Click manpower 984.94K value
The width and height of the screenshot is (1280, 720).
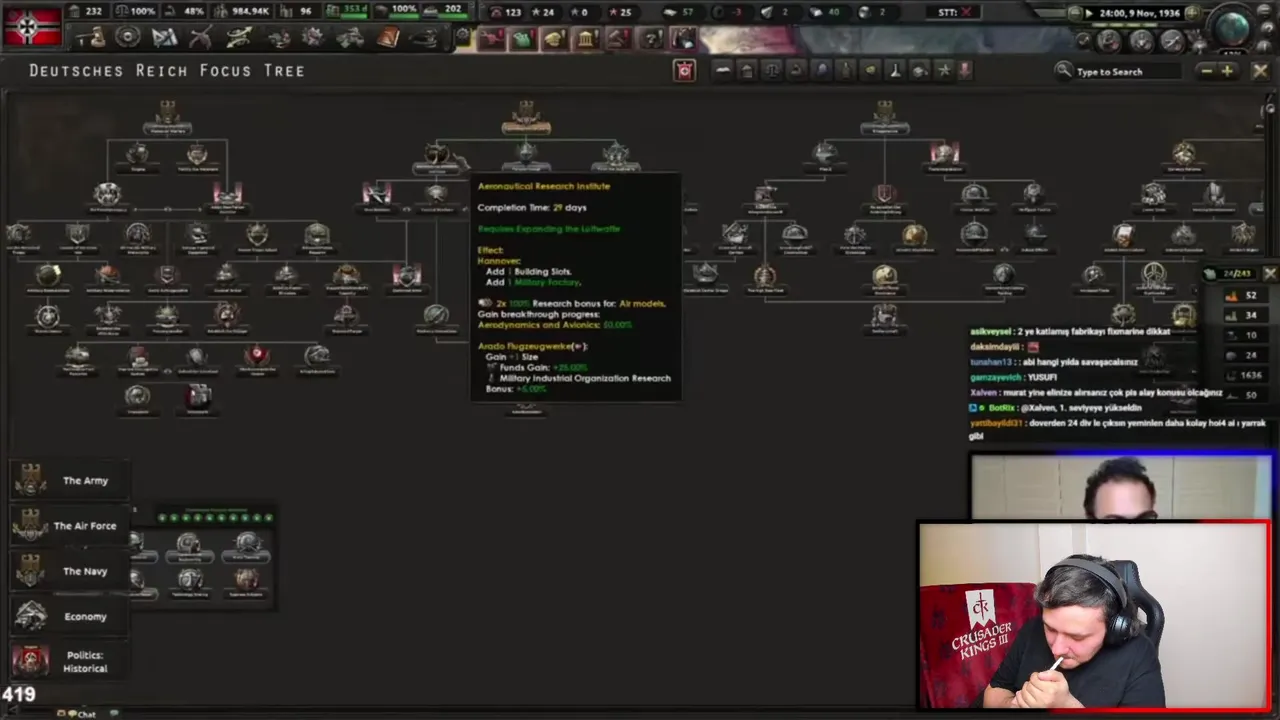[252, 11]
